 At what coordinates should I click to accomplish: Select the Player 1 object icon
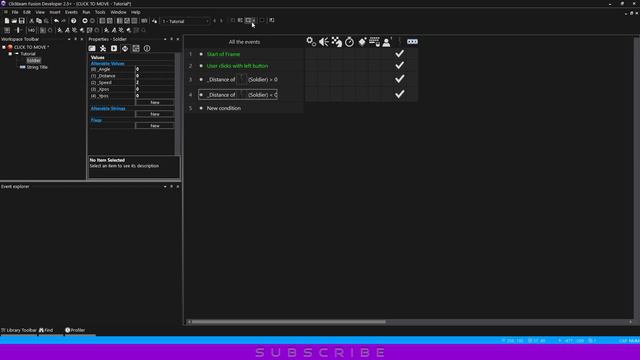tap(387, 42)
